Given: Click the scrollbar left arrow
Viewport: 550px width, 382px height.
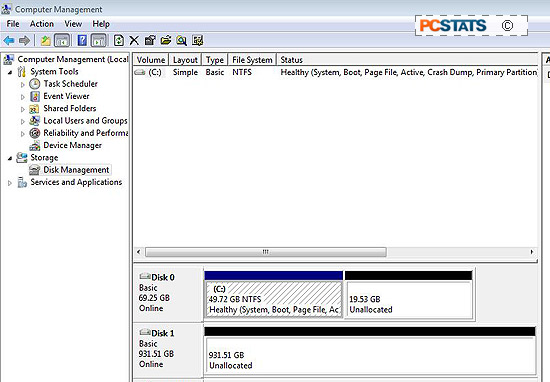Looking at the screenshot, I should [x=139, y=252].
